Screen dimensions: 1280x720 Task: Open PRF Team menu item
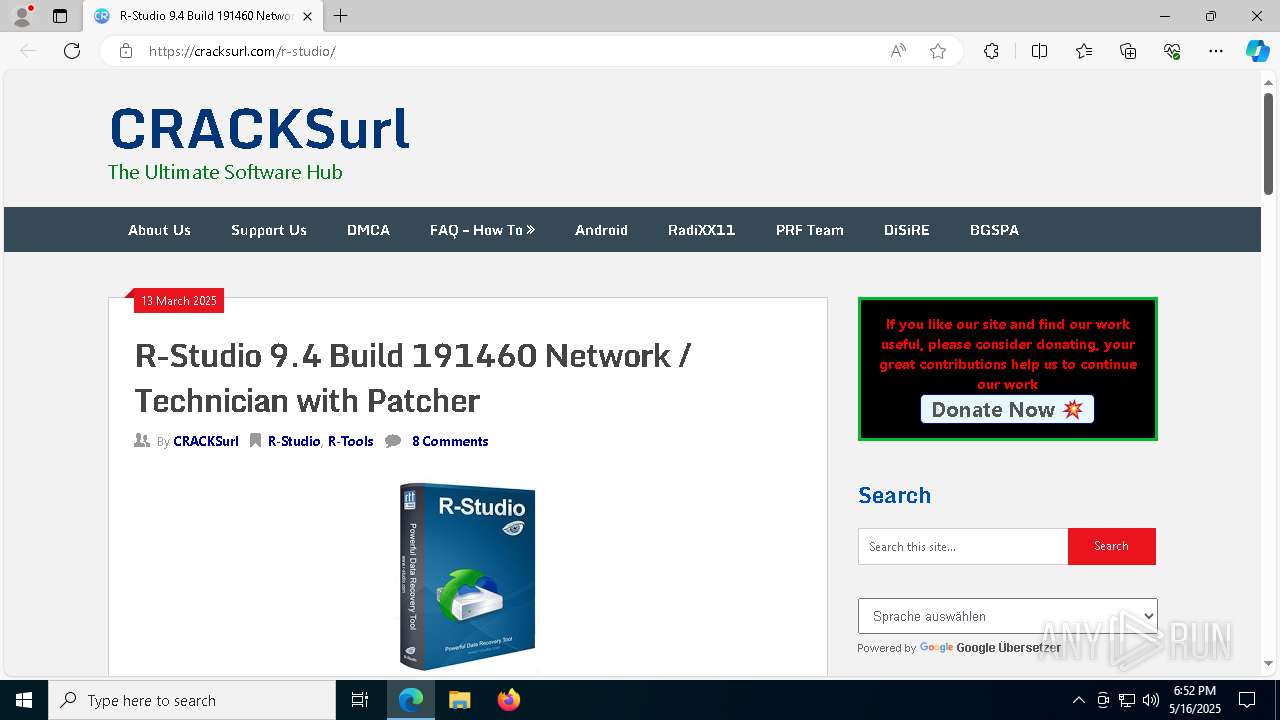pyautogui.click(x=810, y=230)
